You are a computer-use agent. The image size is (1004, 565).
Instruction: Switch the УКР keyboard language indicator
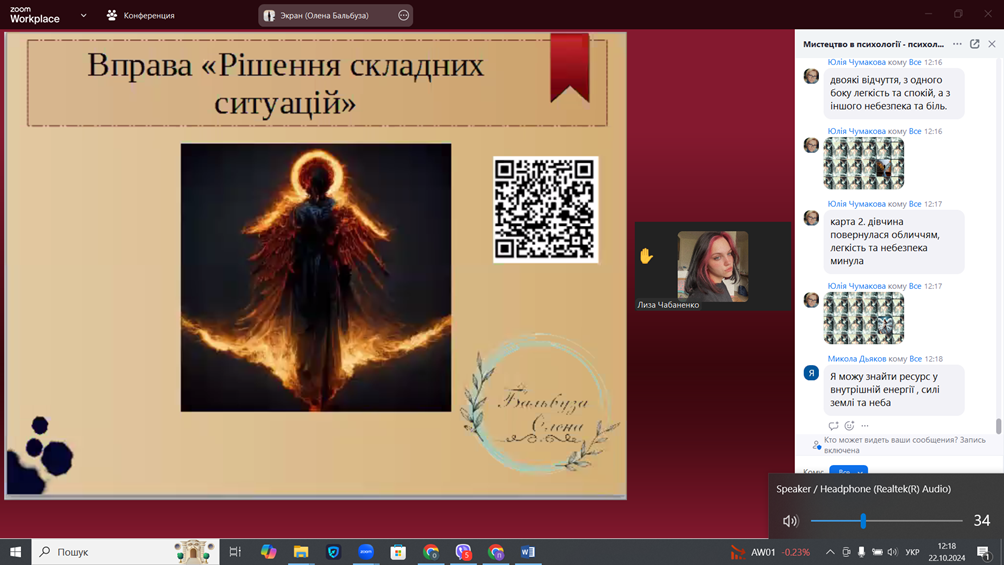click(x=912, y=552)
